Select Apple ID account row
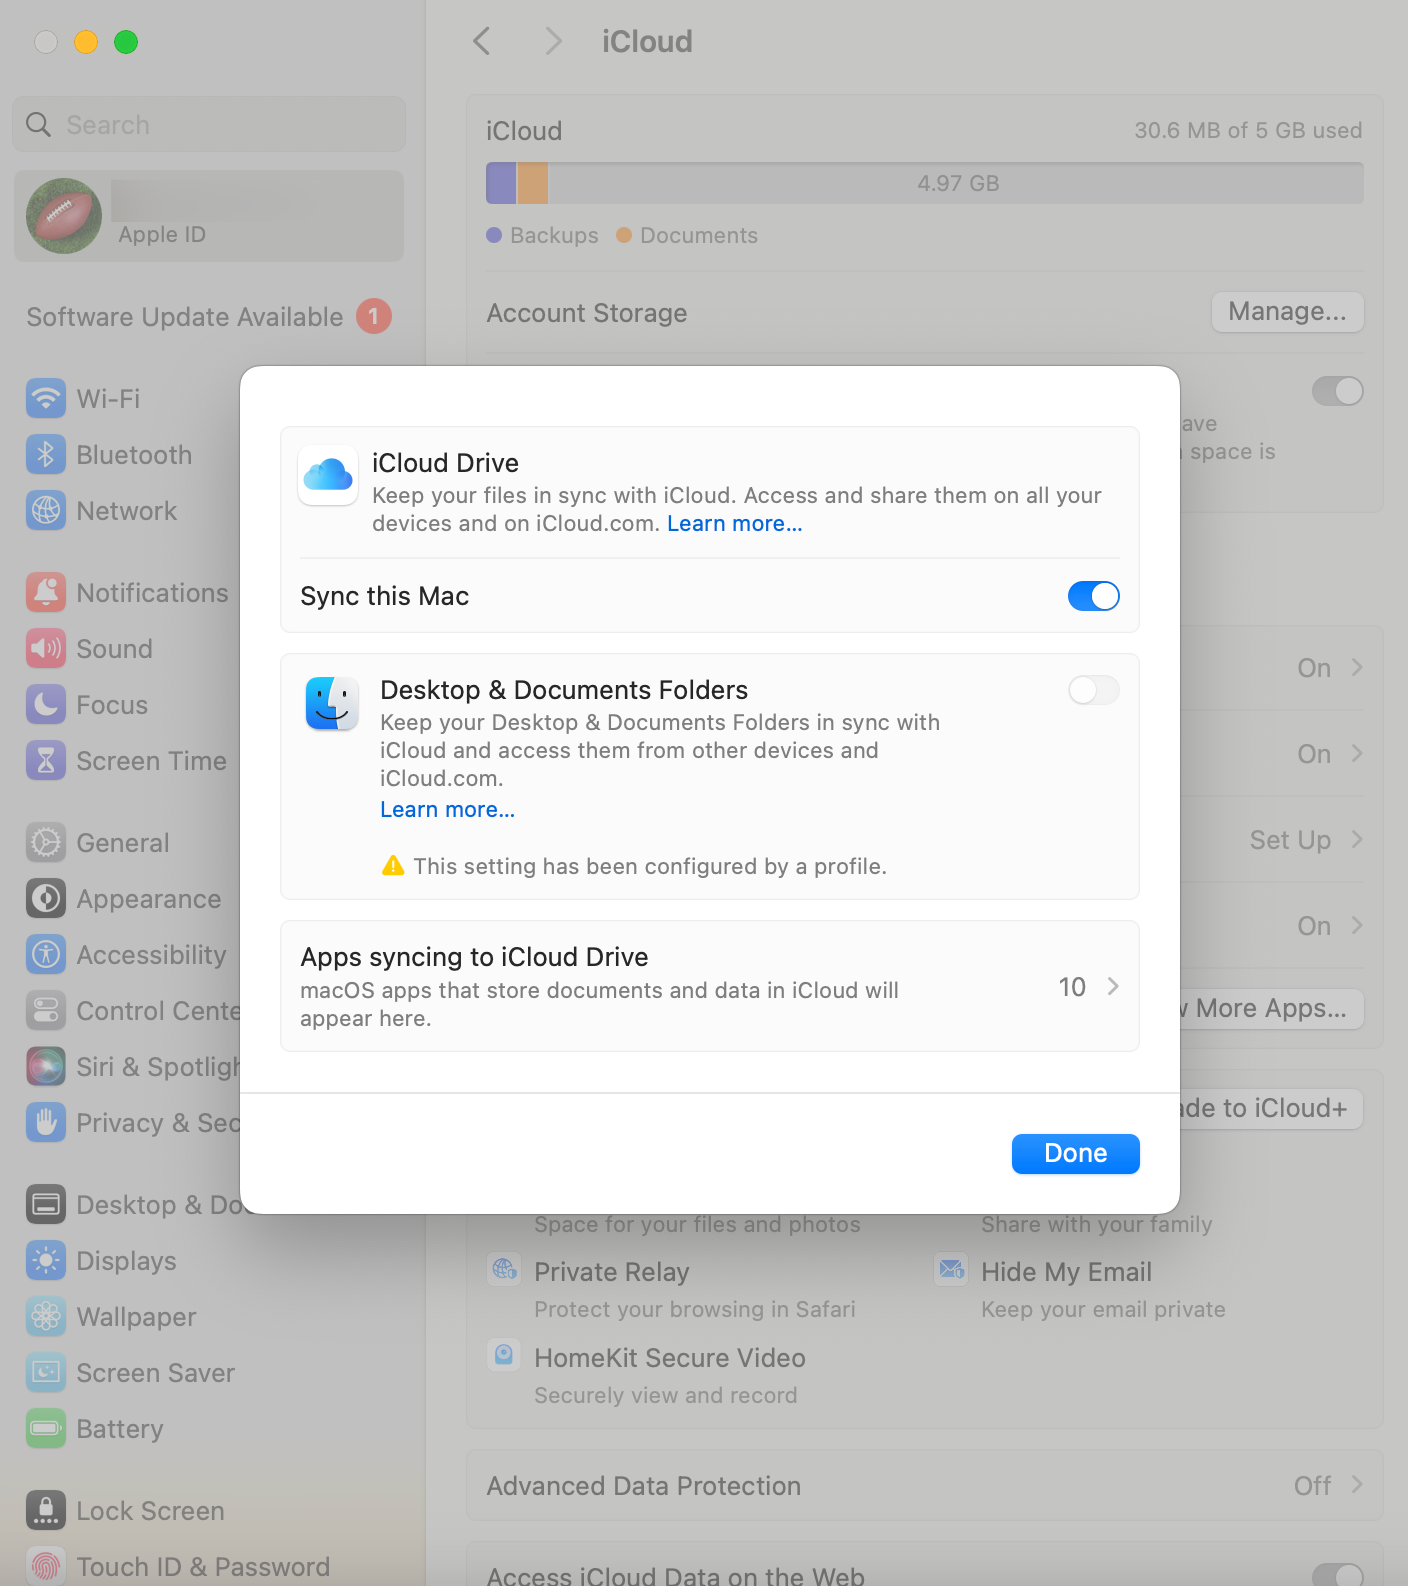Screen dimensions: 1408x1586 (x=209, y=216)
